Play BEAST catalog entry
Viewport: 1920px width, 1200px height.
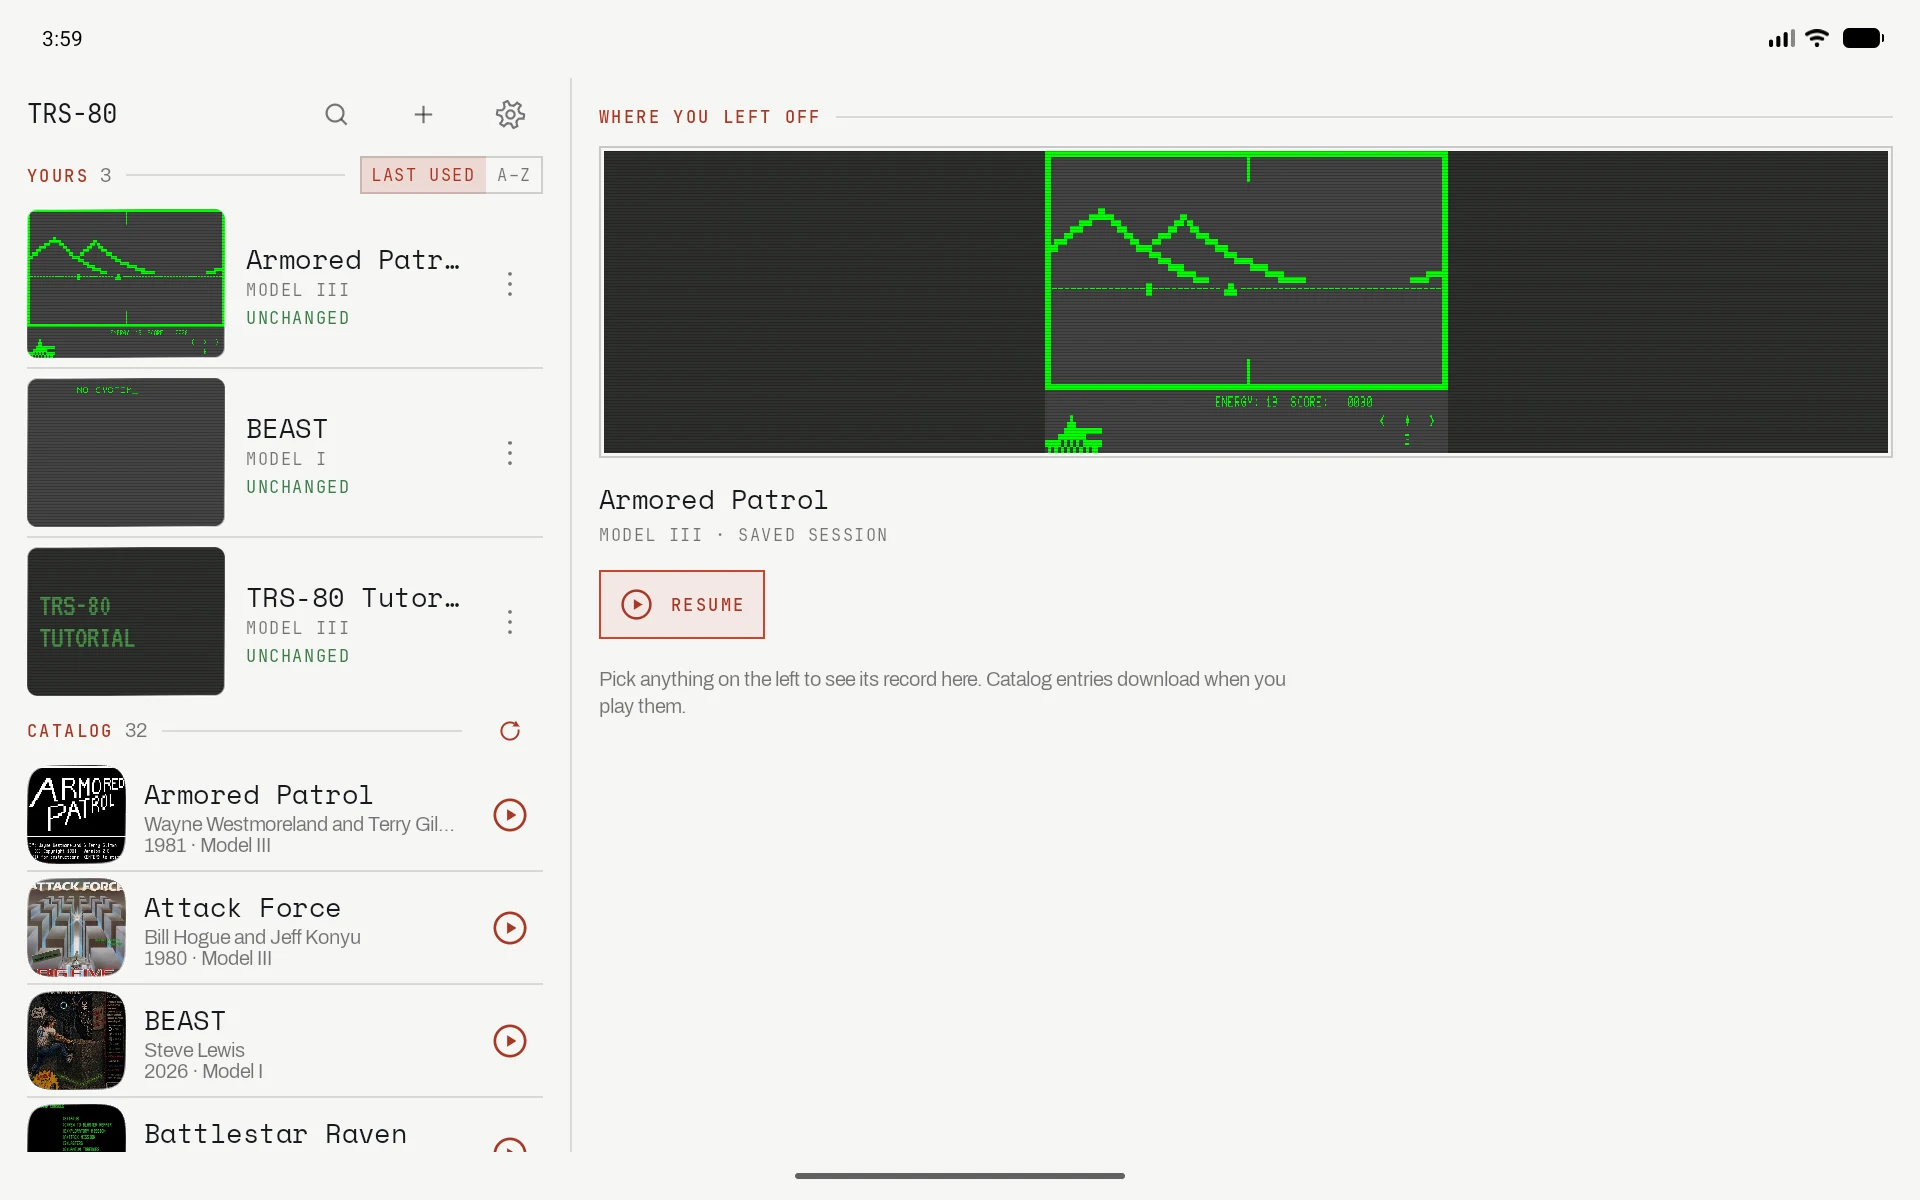[510, 1041]
